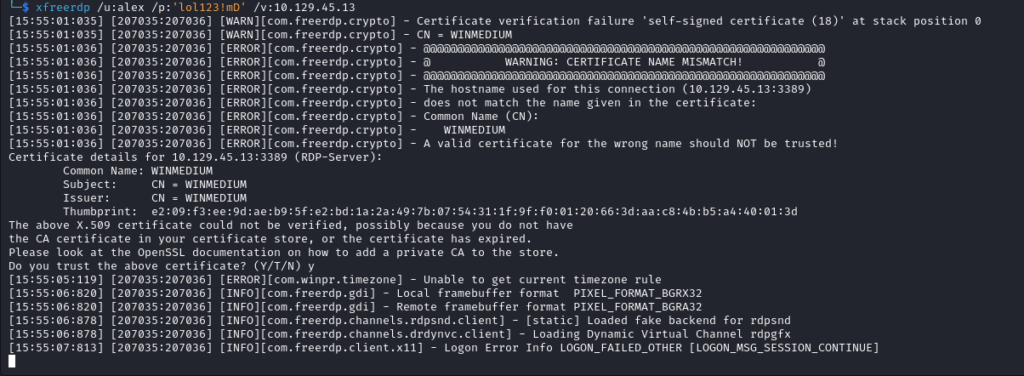Click the 'y' answer after the trust prompt
Image resolution: width=1024 pixels, height=376 pixels.
pos(312,266)
